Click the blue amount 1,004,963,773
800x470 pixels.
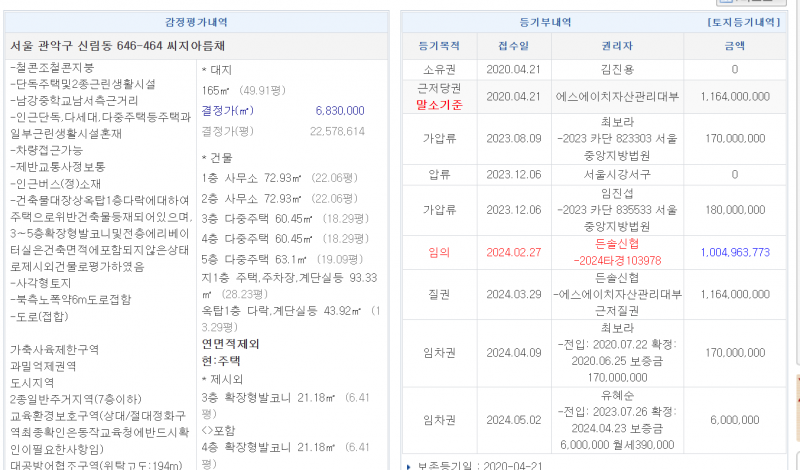pos(734,253)
